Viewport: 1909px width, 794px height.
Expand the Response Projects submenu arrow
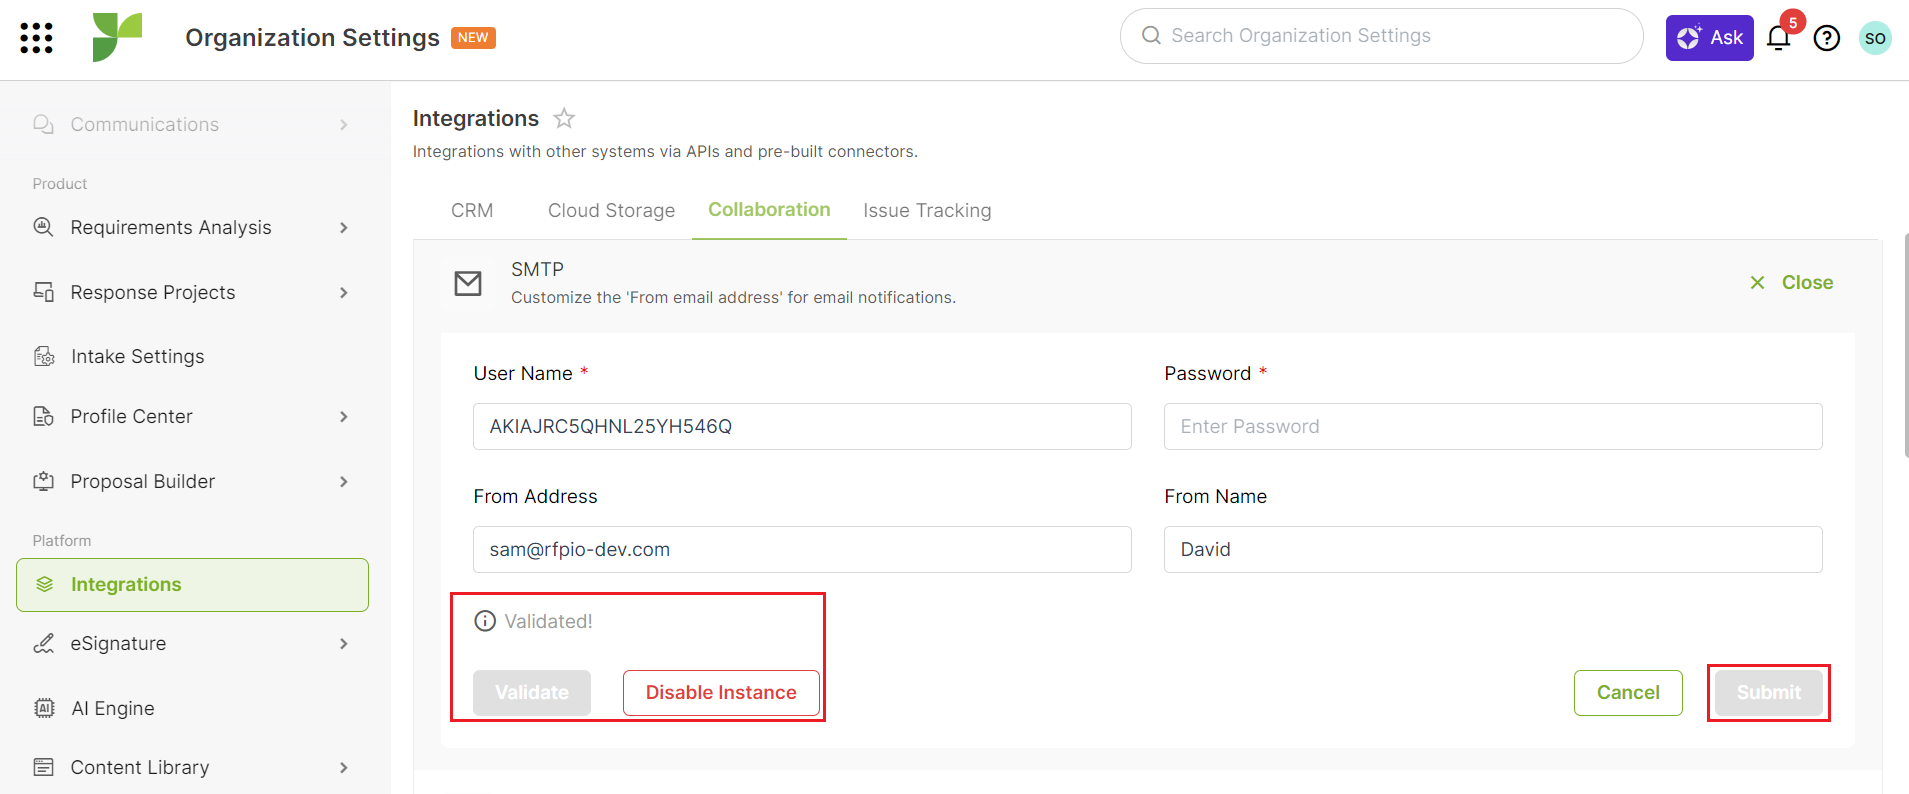[x=344, y=293]
